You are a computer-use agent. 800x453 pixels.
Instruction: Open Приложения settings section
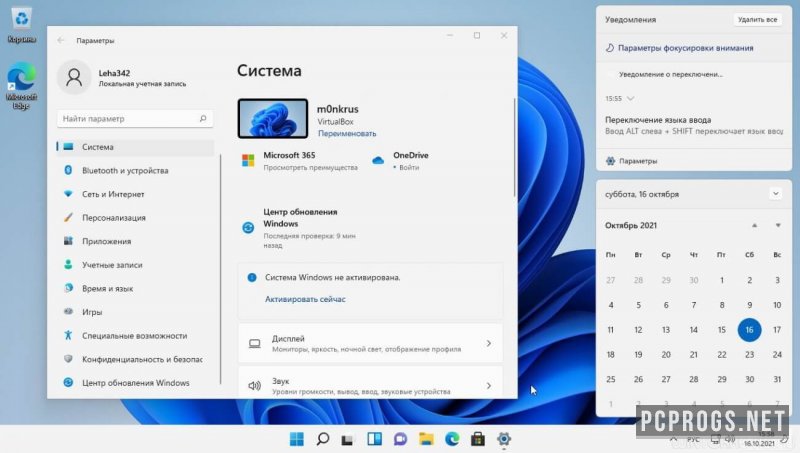click(135, 241)
